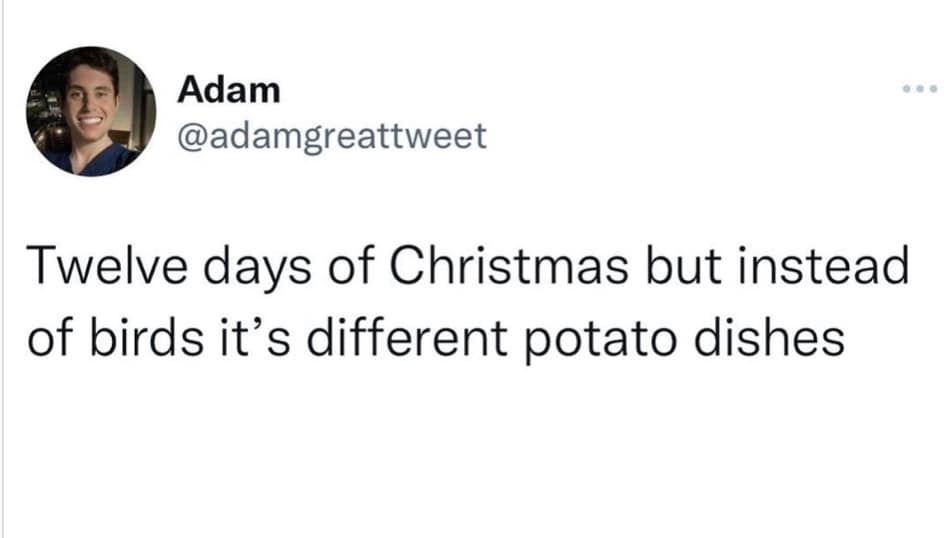Click the blank area below the tweet text

coord(470,450)
